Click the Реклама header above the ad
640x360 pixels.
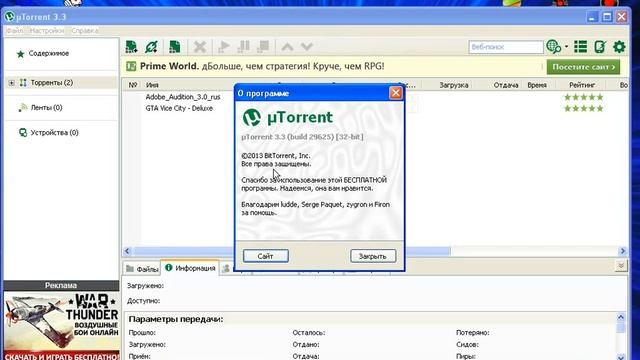coord(61,286)
